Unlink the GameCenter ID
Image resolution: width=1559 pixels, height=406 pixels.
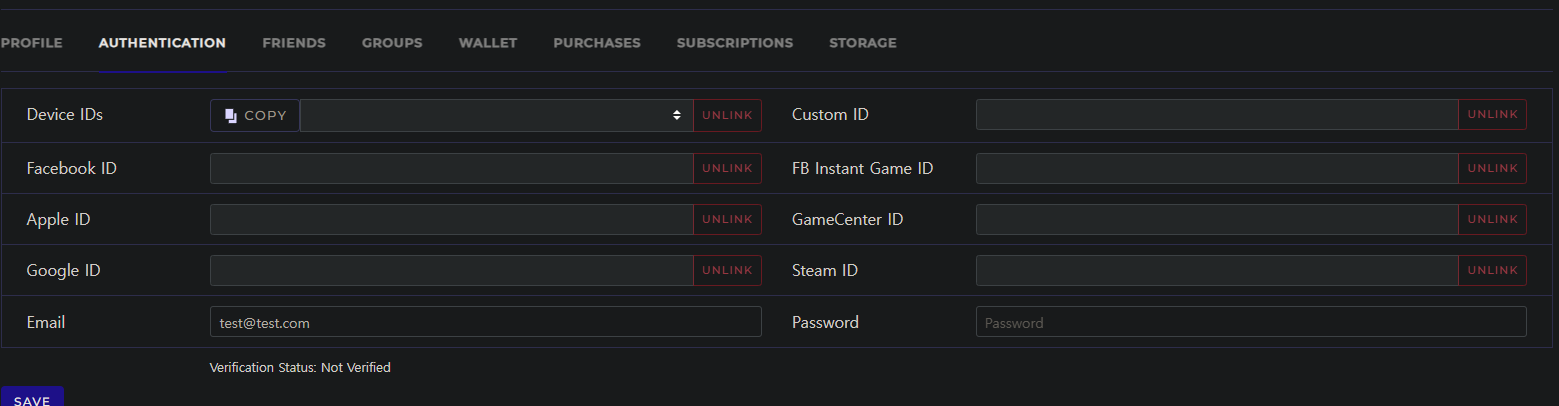pos(1492,220)
